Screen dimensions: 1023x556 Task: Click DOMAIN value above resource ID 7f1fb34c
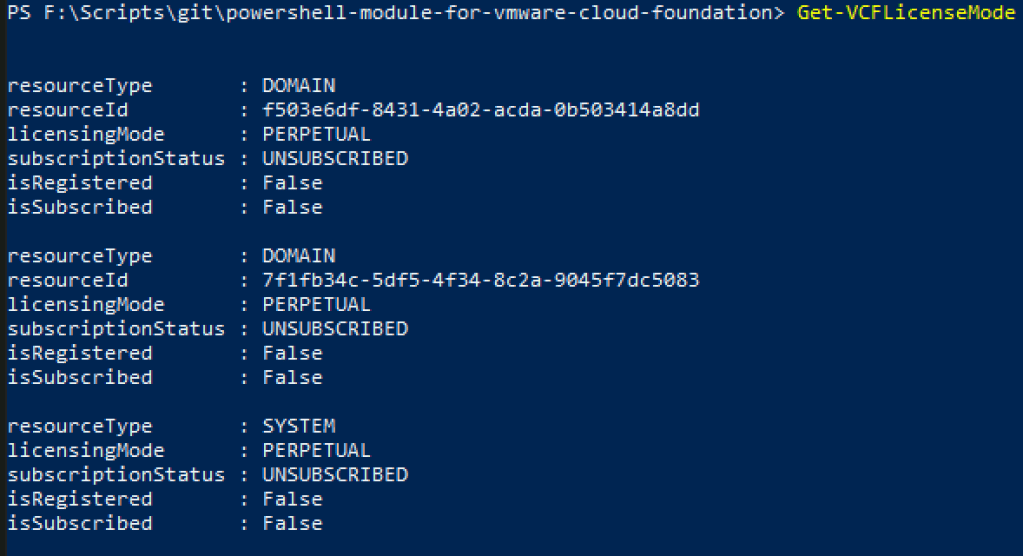299,256
